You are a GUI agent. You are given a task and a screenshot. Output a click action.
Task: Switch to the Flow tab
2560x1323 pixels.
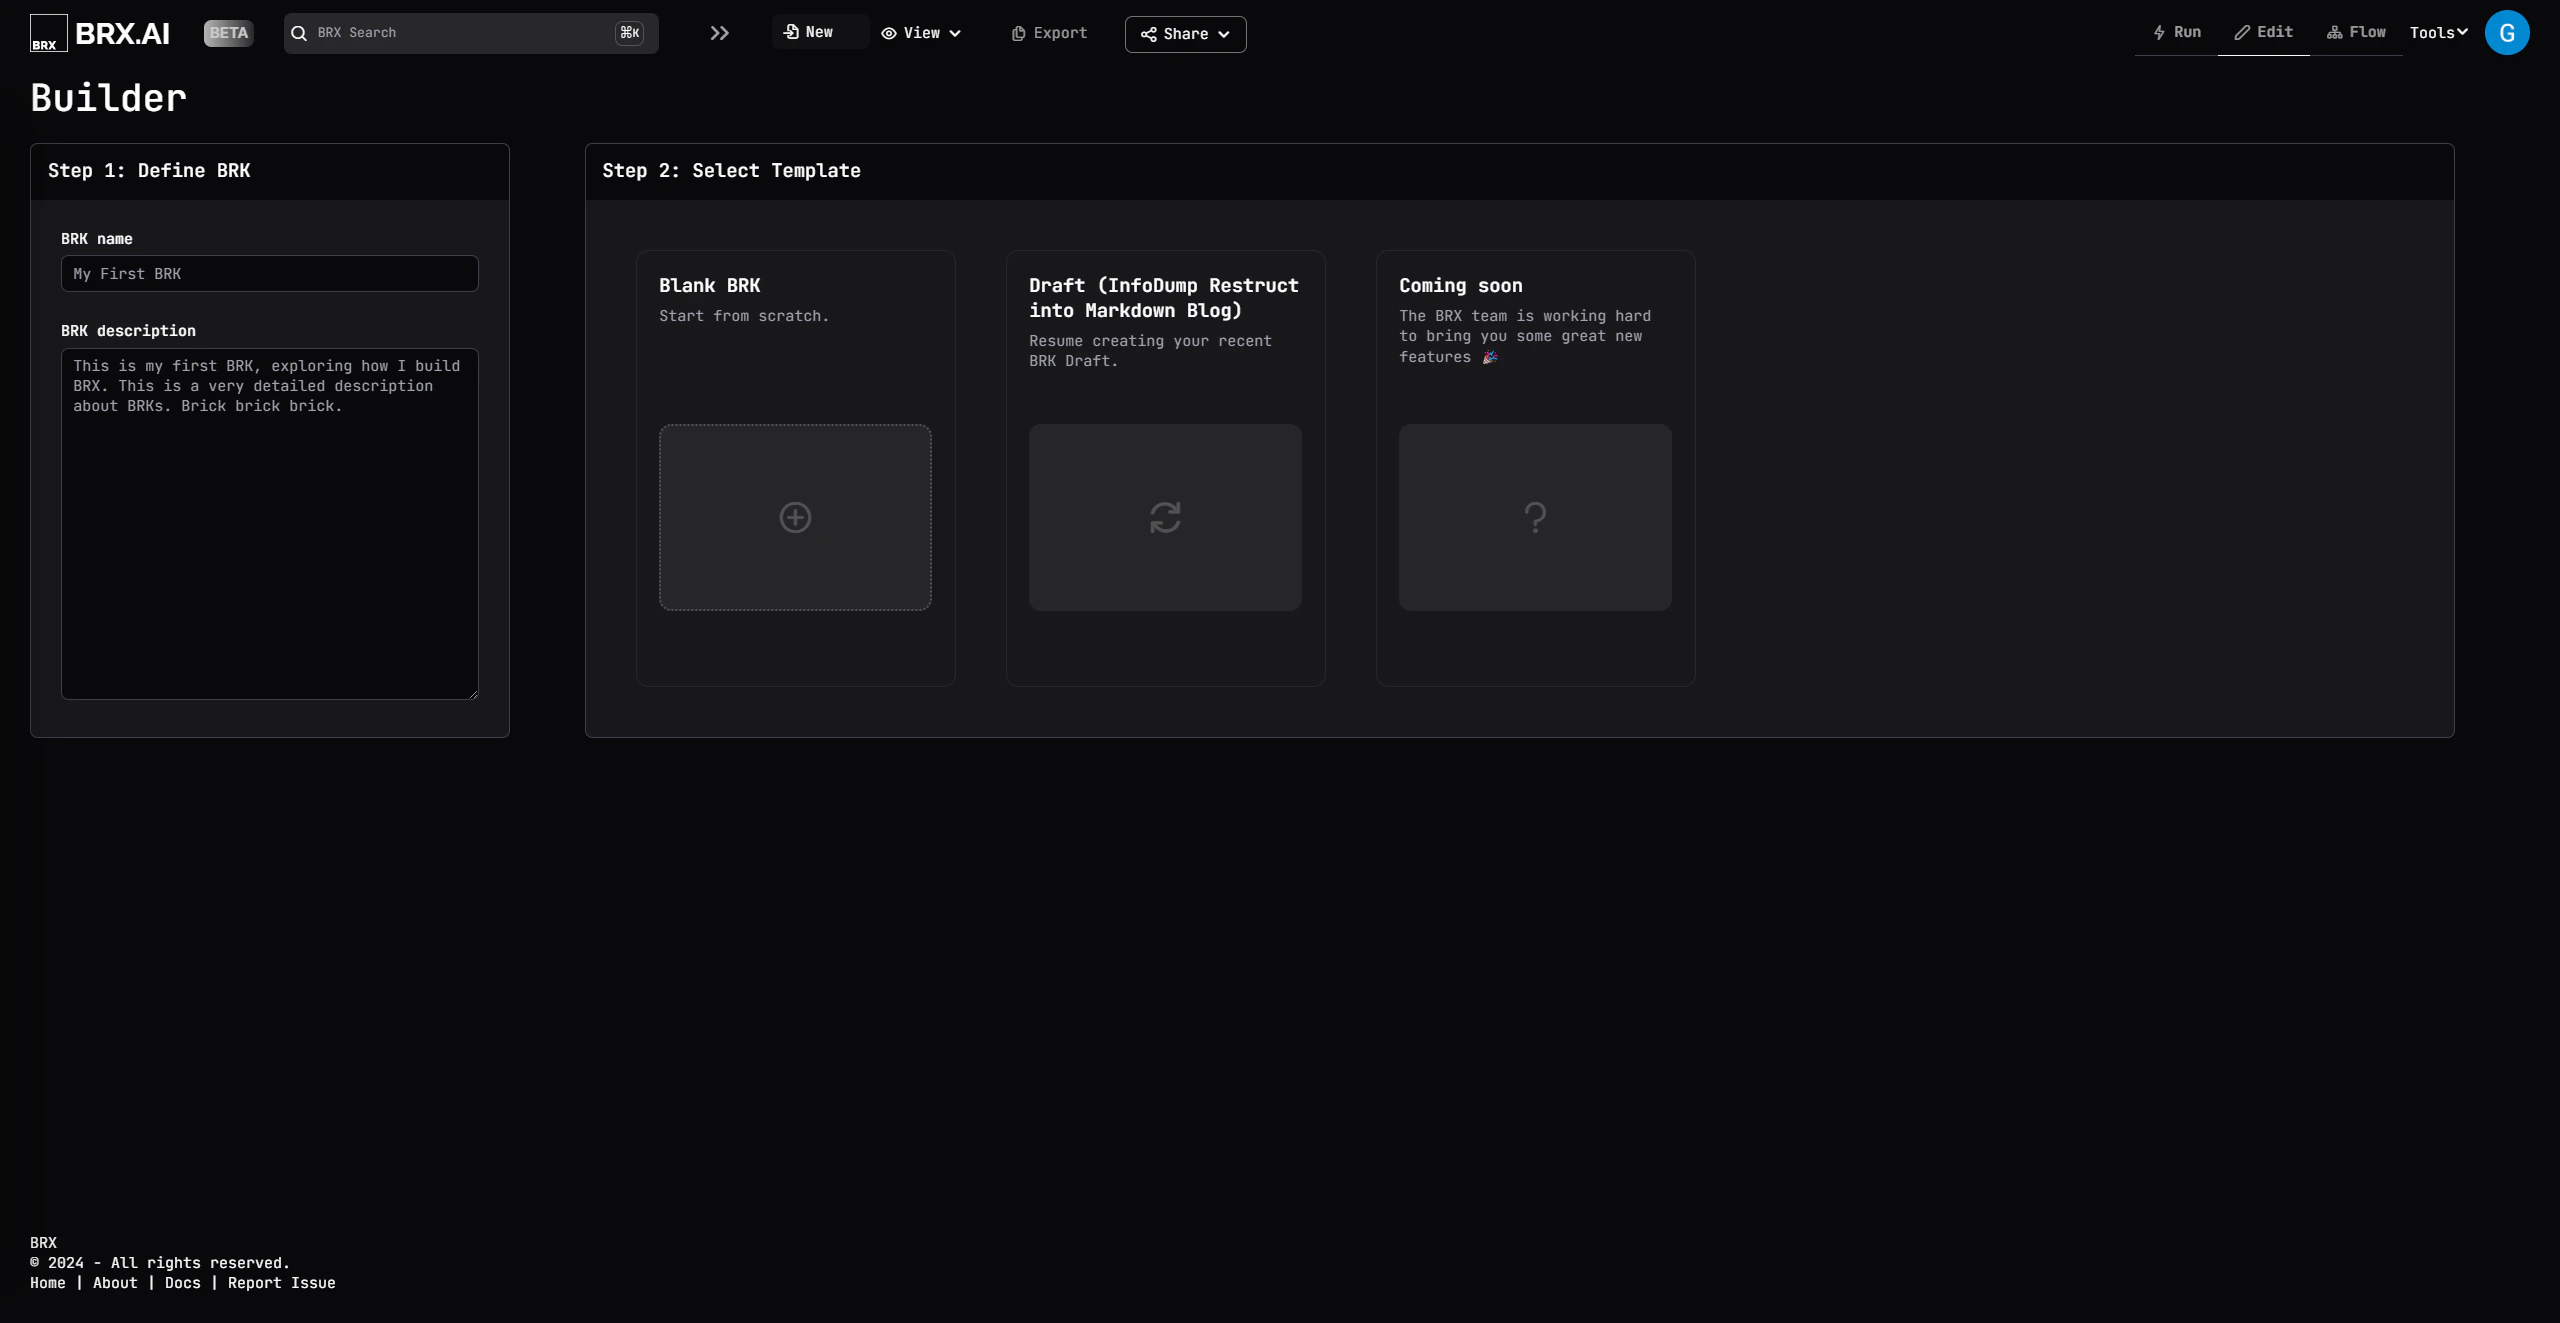pos(2356,32)
